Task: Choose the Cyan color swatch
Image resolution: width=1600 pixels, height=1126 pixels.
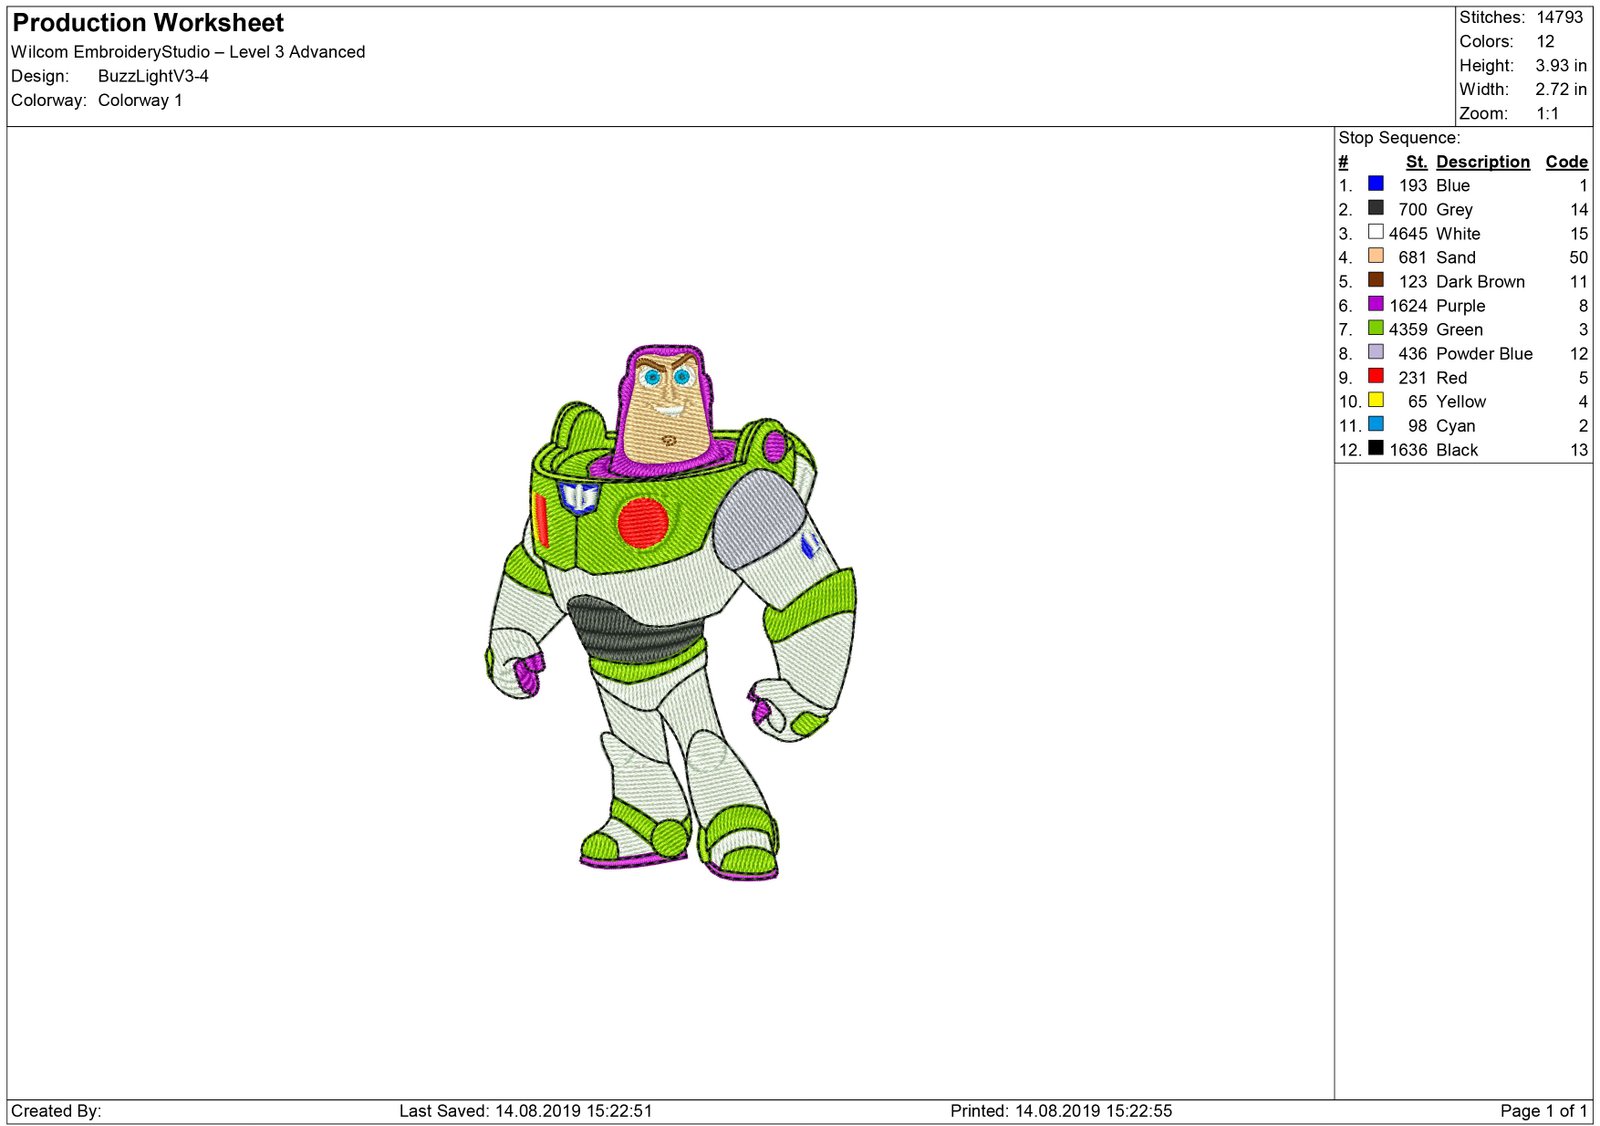Action: [1376, 424]
